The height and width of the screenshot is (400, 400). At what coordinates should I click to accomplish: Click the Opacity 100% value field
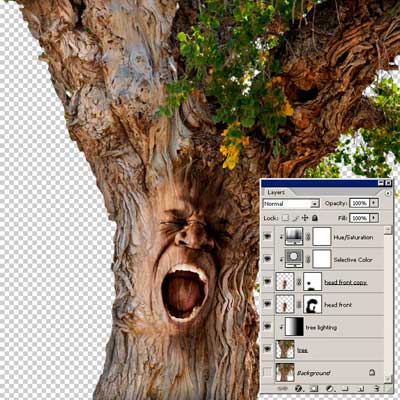[359, 203]
